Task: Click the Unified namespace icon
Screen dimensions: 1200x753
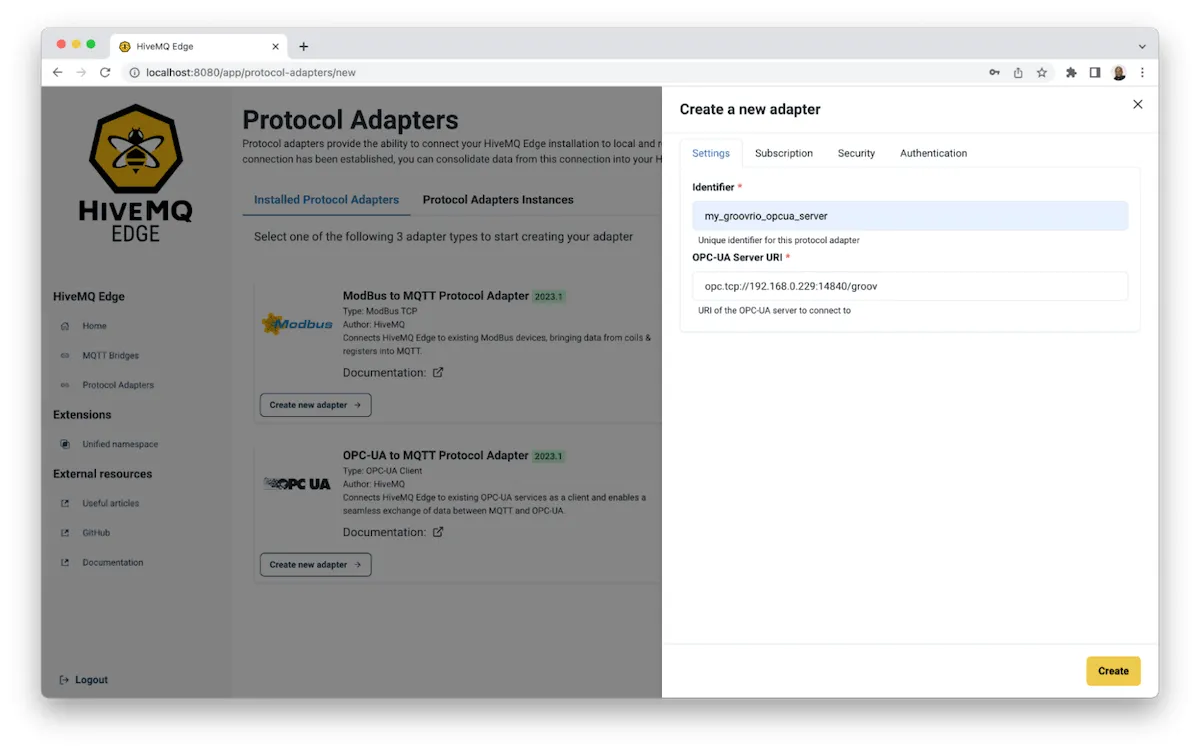Action: 65,444
